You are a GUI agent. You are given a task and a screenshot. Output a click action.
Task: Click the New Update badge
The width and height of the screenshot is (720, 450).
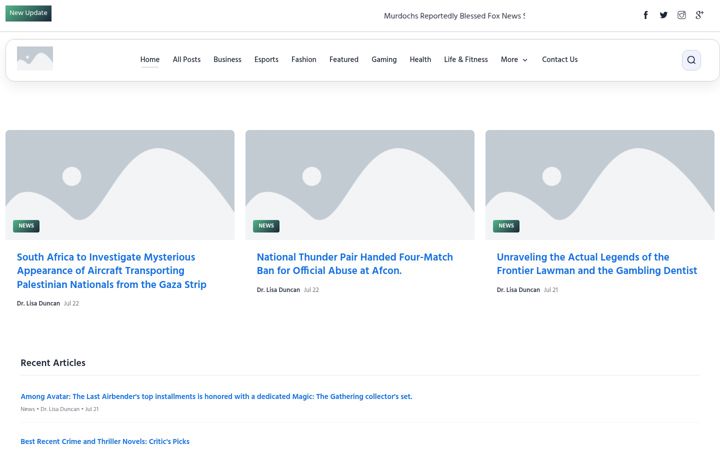pyautogui.click(x=28, y=13)
